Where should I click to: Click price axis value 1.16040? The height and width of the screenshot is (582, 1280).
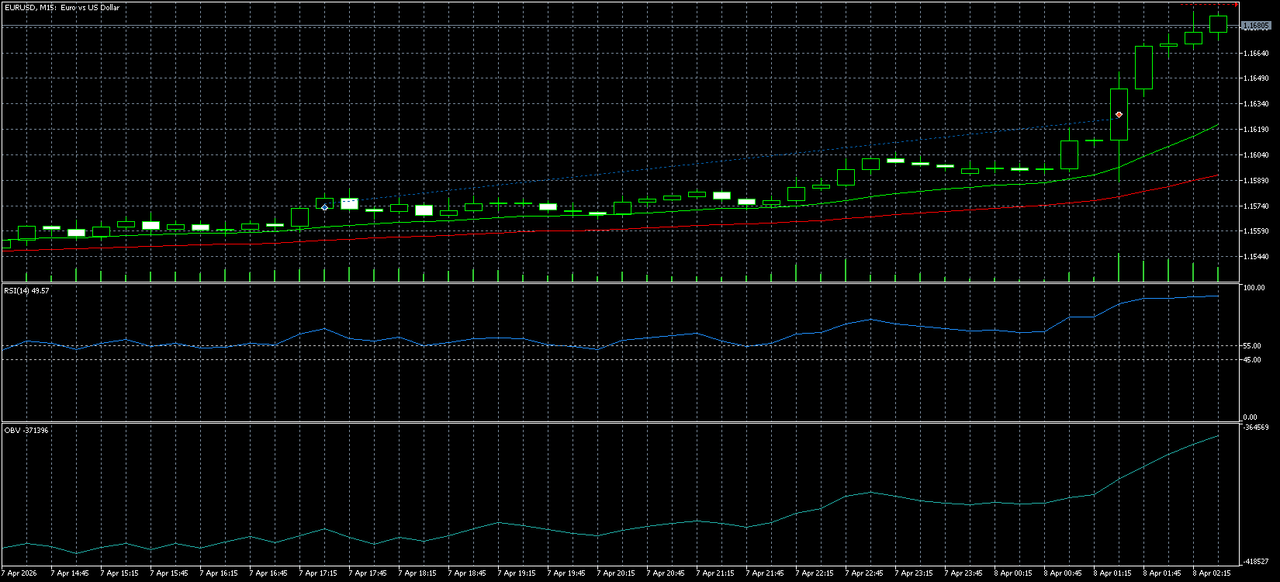(1256, 155)
